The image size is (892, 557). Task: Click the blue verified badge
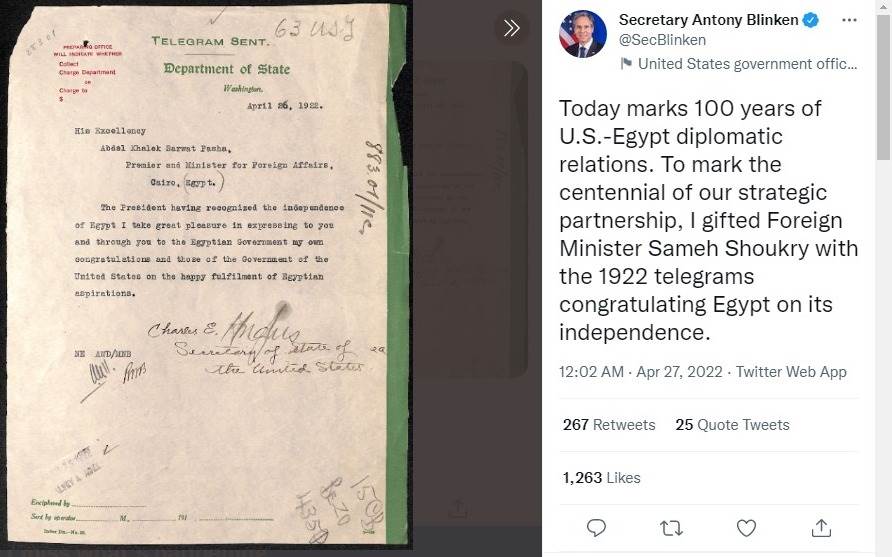tap(811, 20)
